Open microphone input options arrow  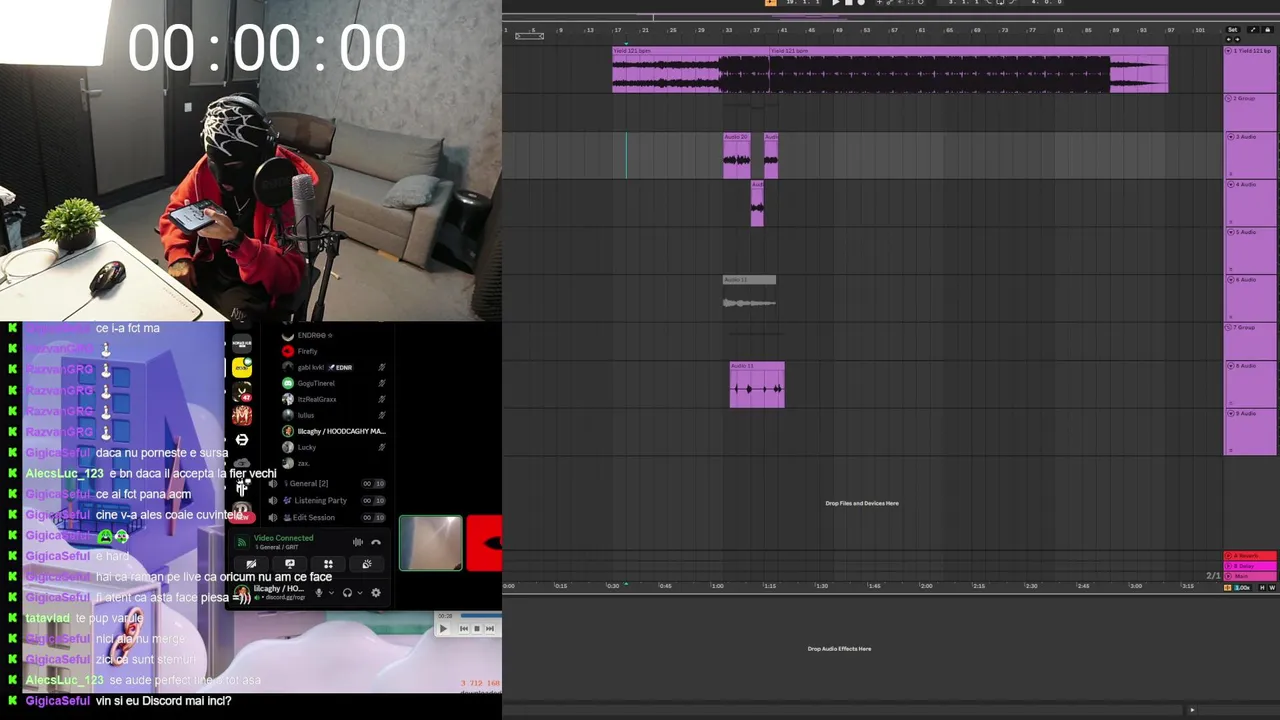click(331, 593)
